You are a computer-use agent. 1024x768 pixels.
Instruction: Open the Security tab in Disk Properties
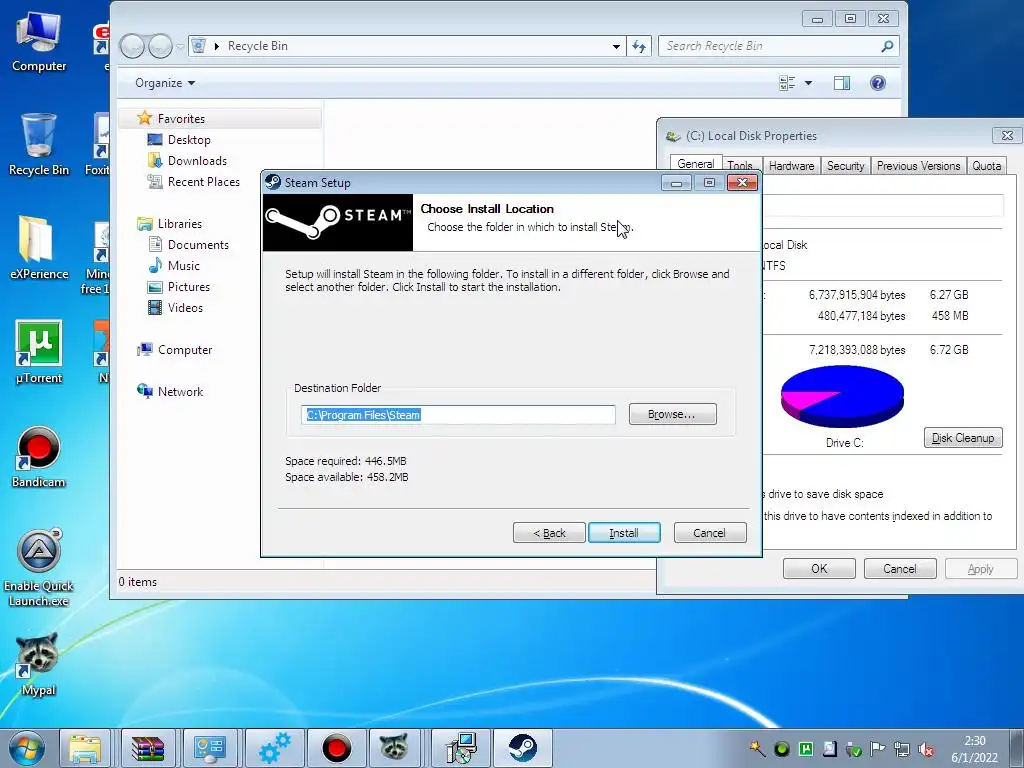pyautogui.click(x=845, y=166)
